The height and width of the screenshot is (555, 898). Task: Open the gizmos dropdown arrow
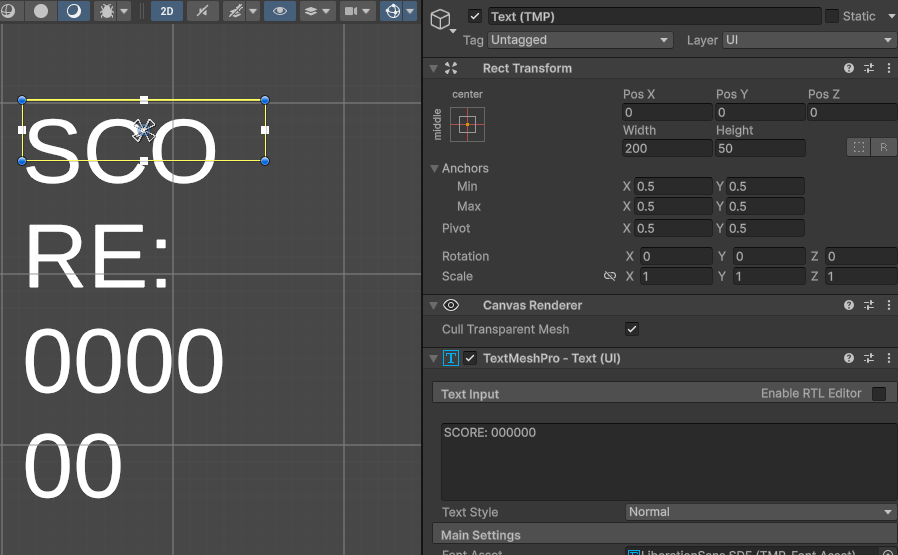click(410, 11)
